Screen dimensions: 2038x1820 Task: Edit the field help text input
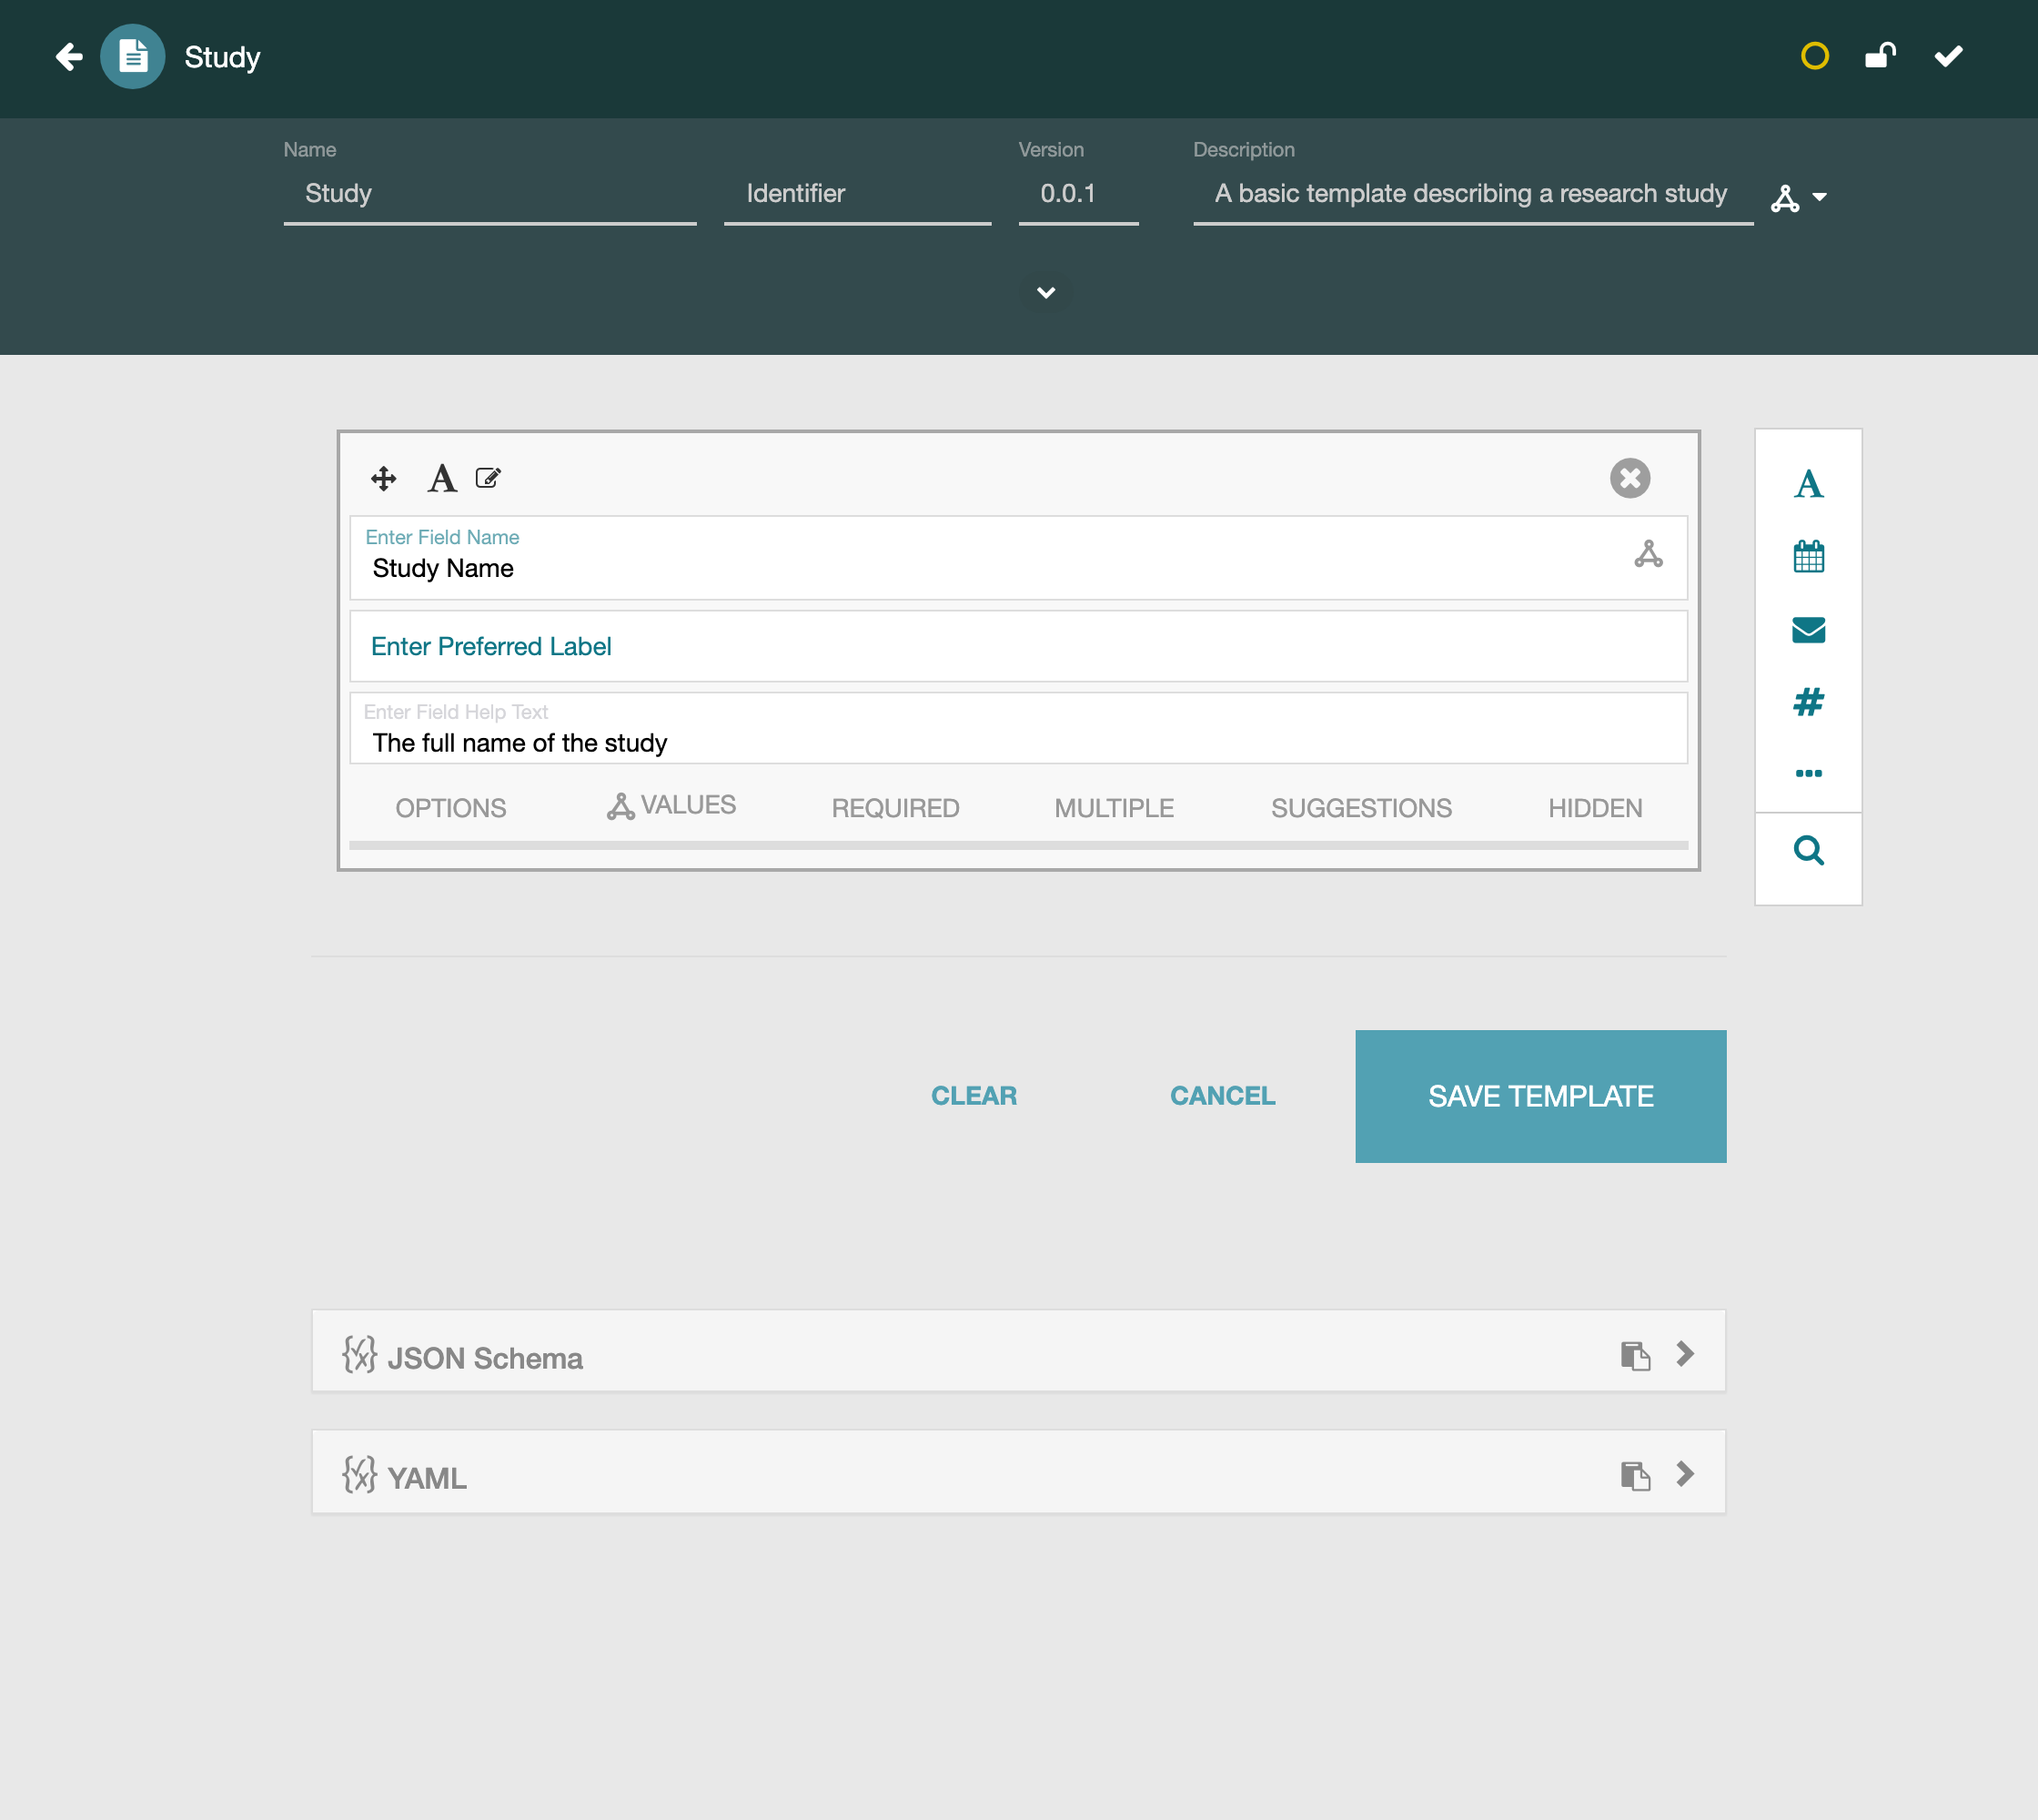(1018, 729)
